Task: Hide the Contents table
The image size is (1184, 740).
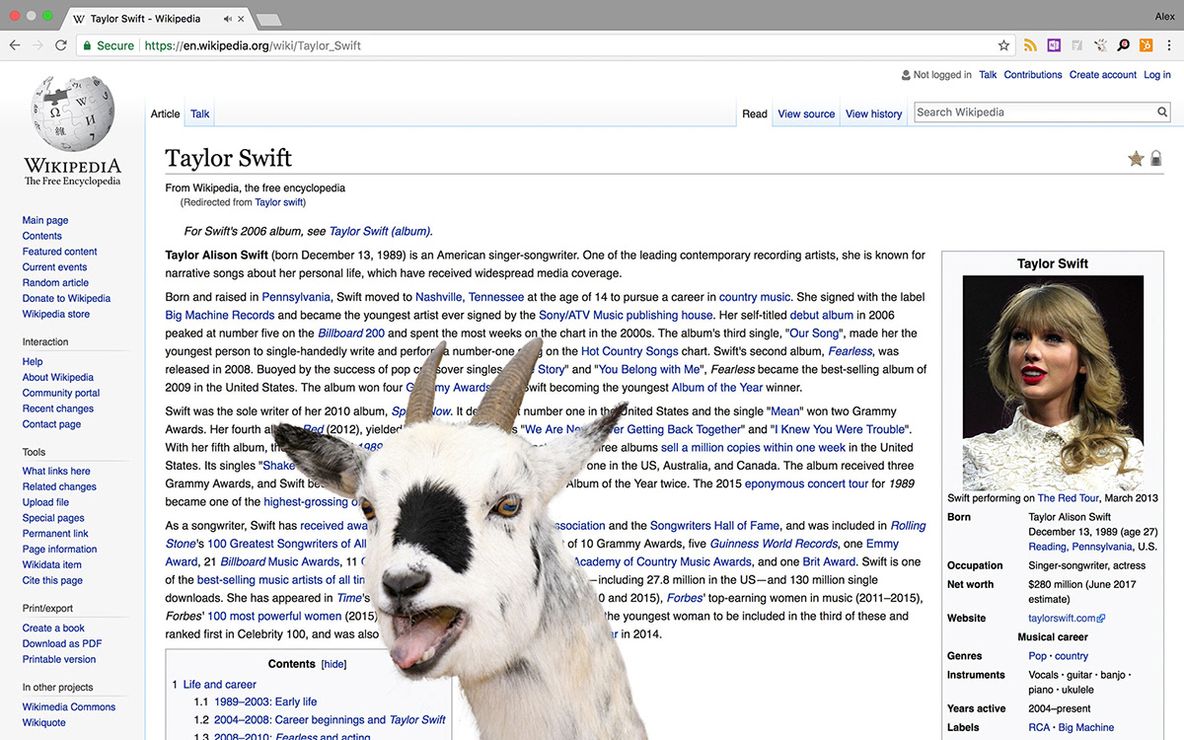Action: [x=334, y=664]
